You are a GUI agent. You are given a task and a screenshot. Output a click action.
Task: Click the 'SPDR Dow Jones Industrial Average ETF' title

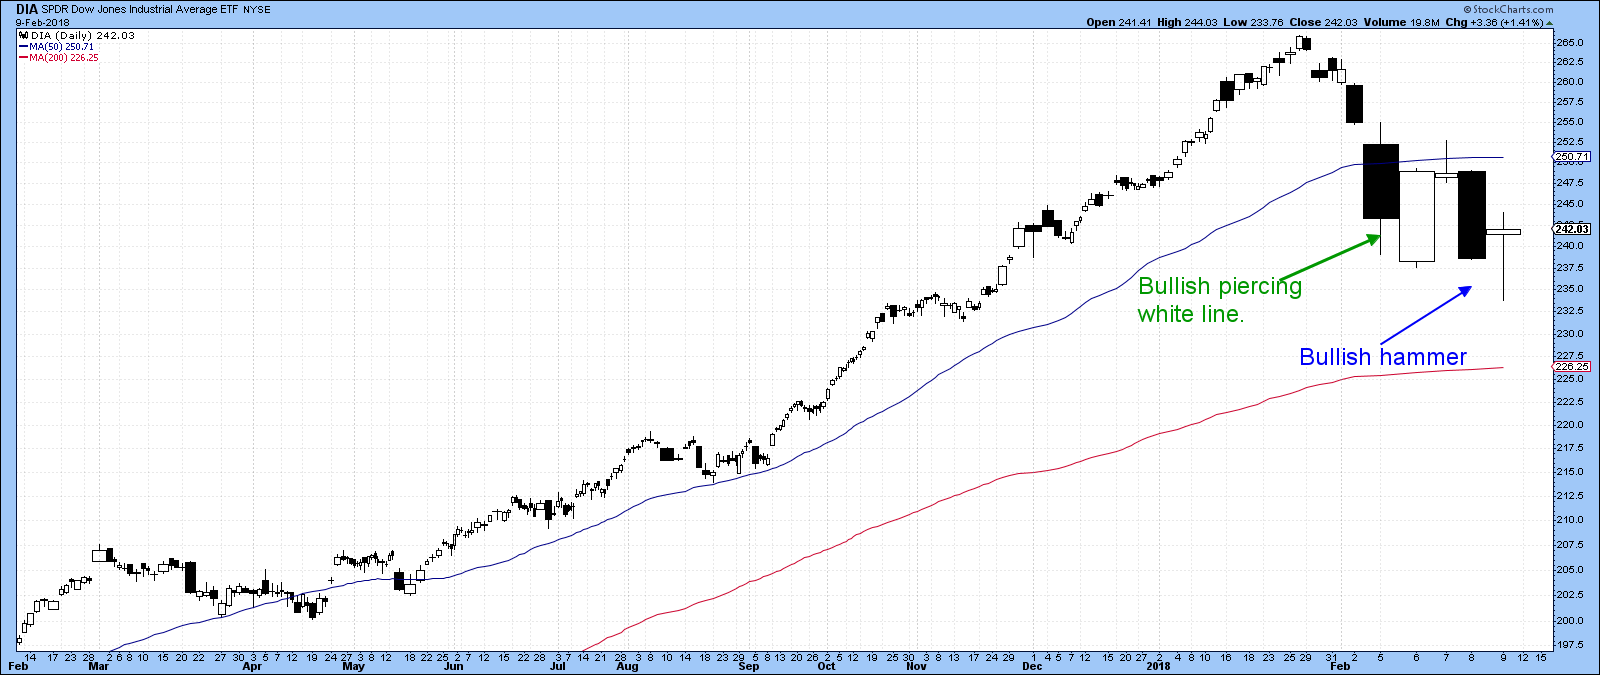[x=138, y=10]
